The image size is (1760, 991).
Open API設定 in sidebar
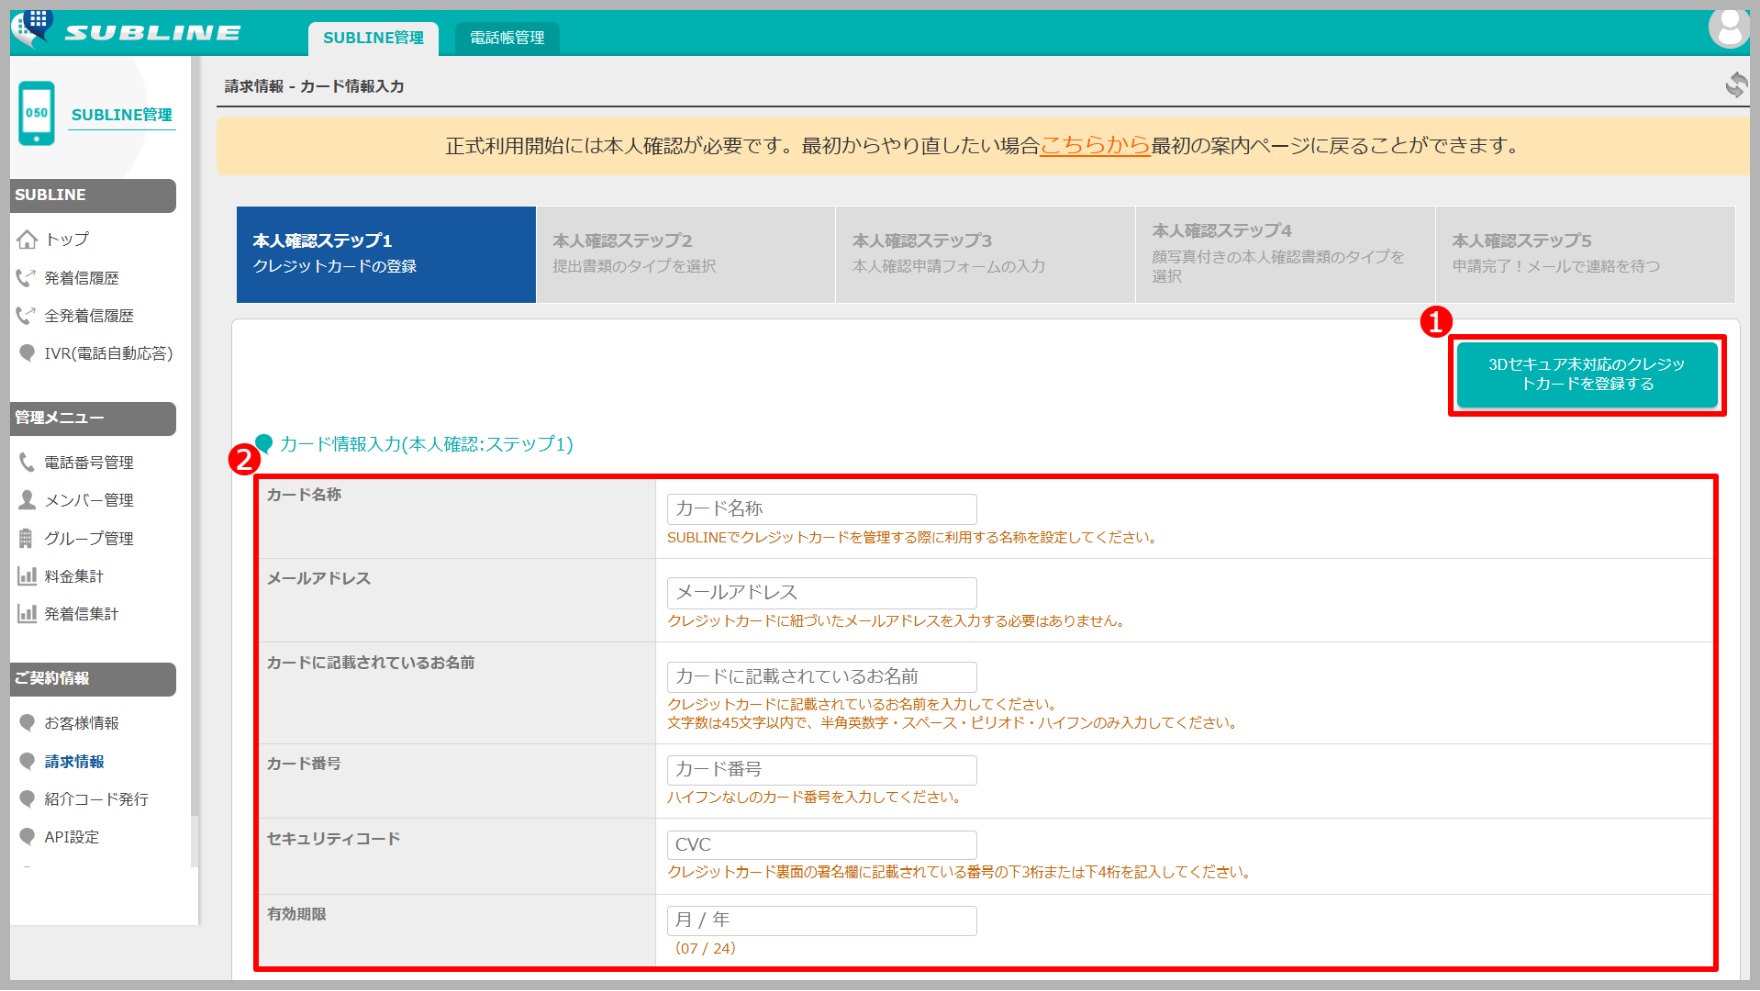71,837
